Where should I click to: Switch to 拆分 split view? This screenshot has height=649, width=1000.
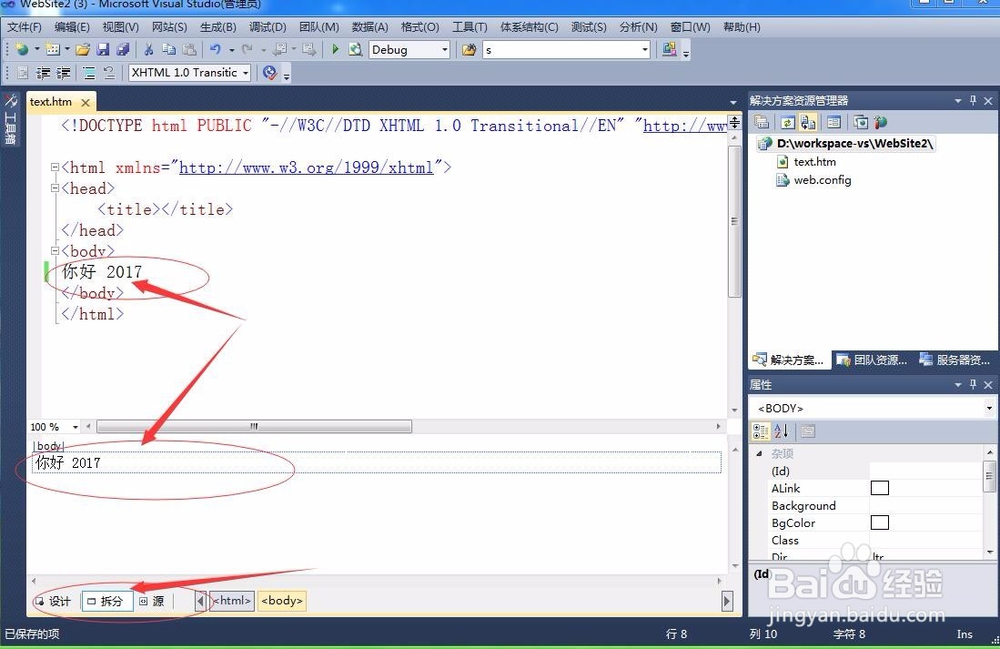107,601
